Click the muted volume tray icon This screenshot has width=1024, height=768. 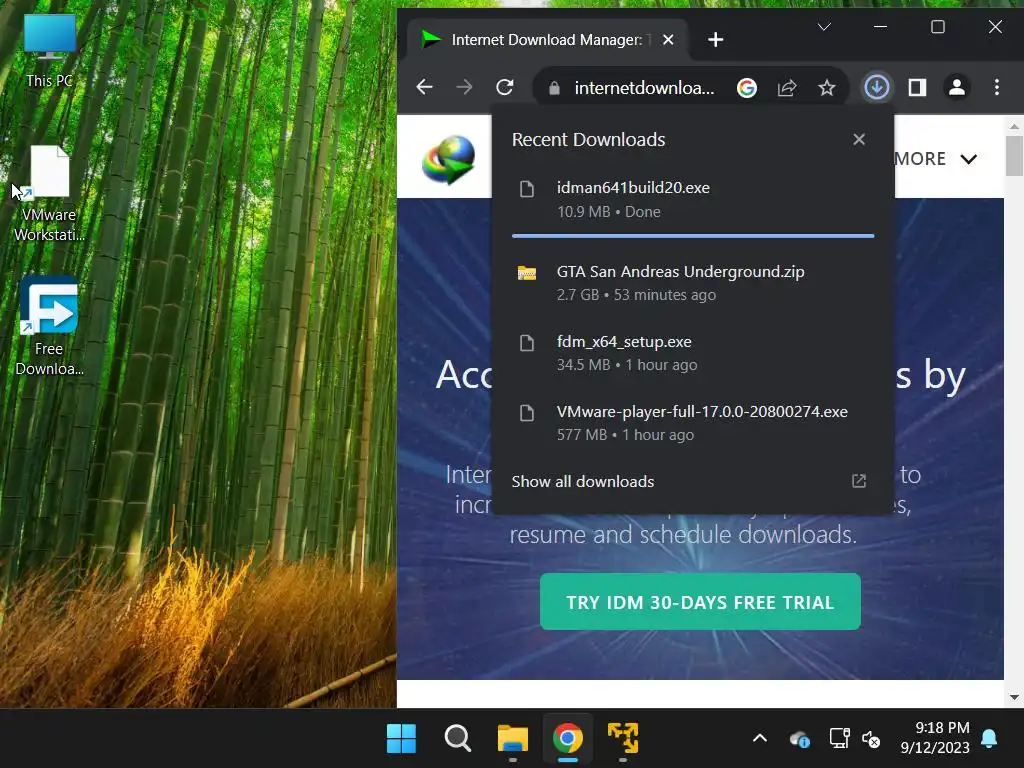pos(871,739)
